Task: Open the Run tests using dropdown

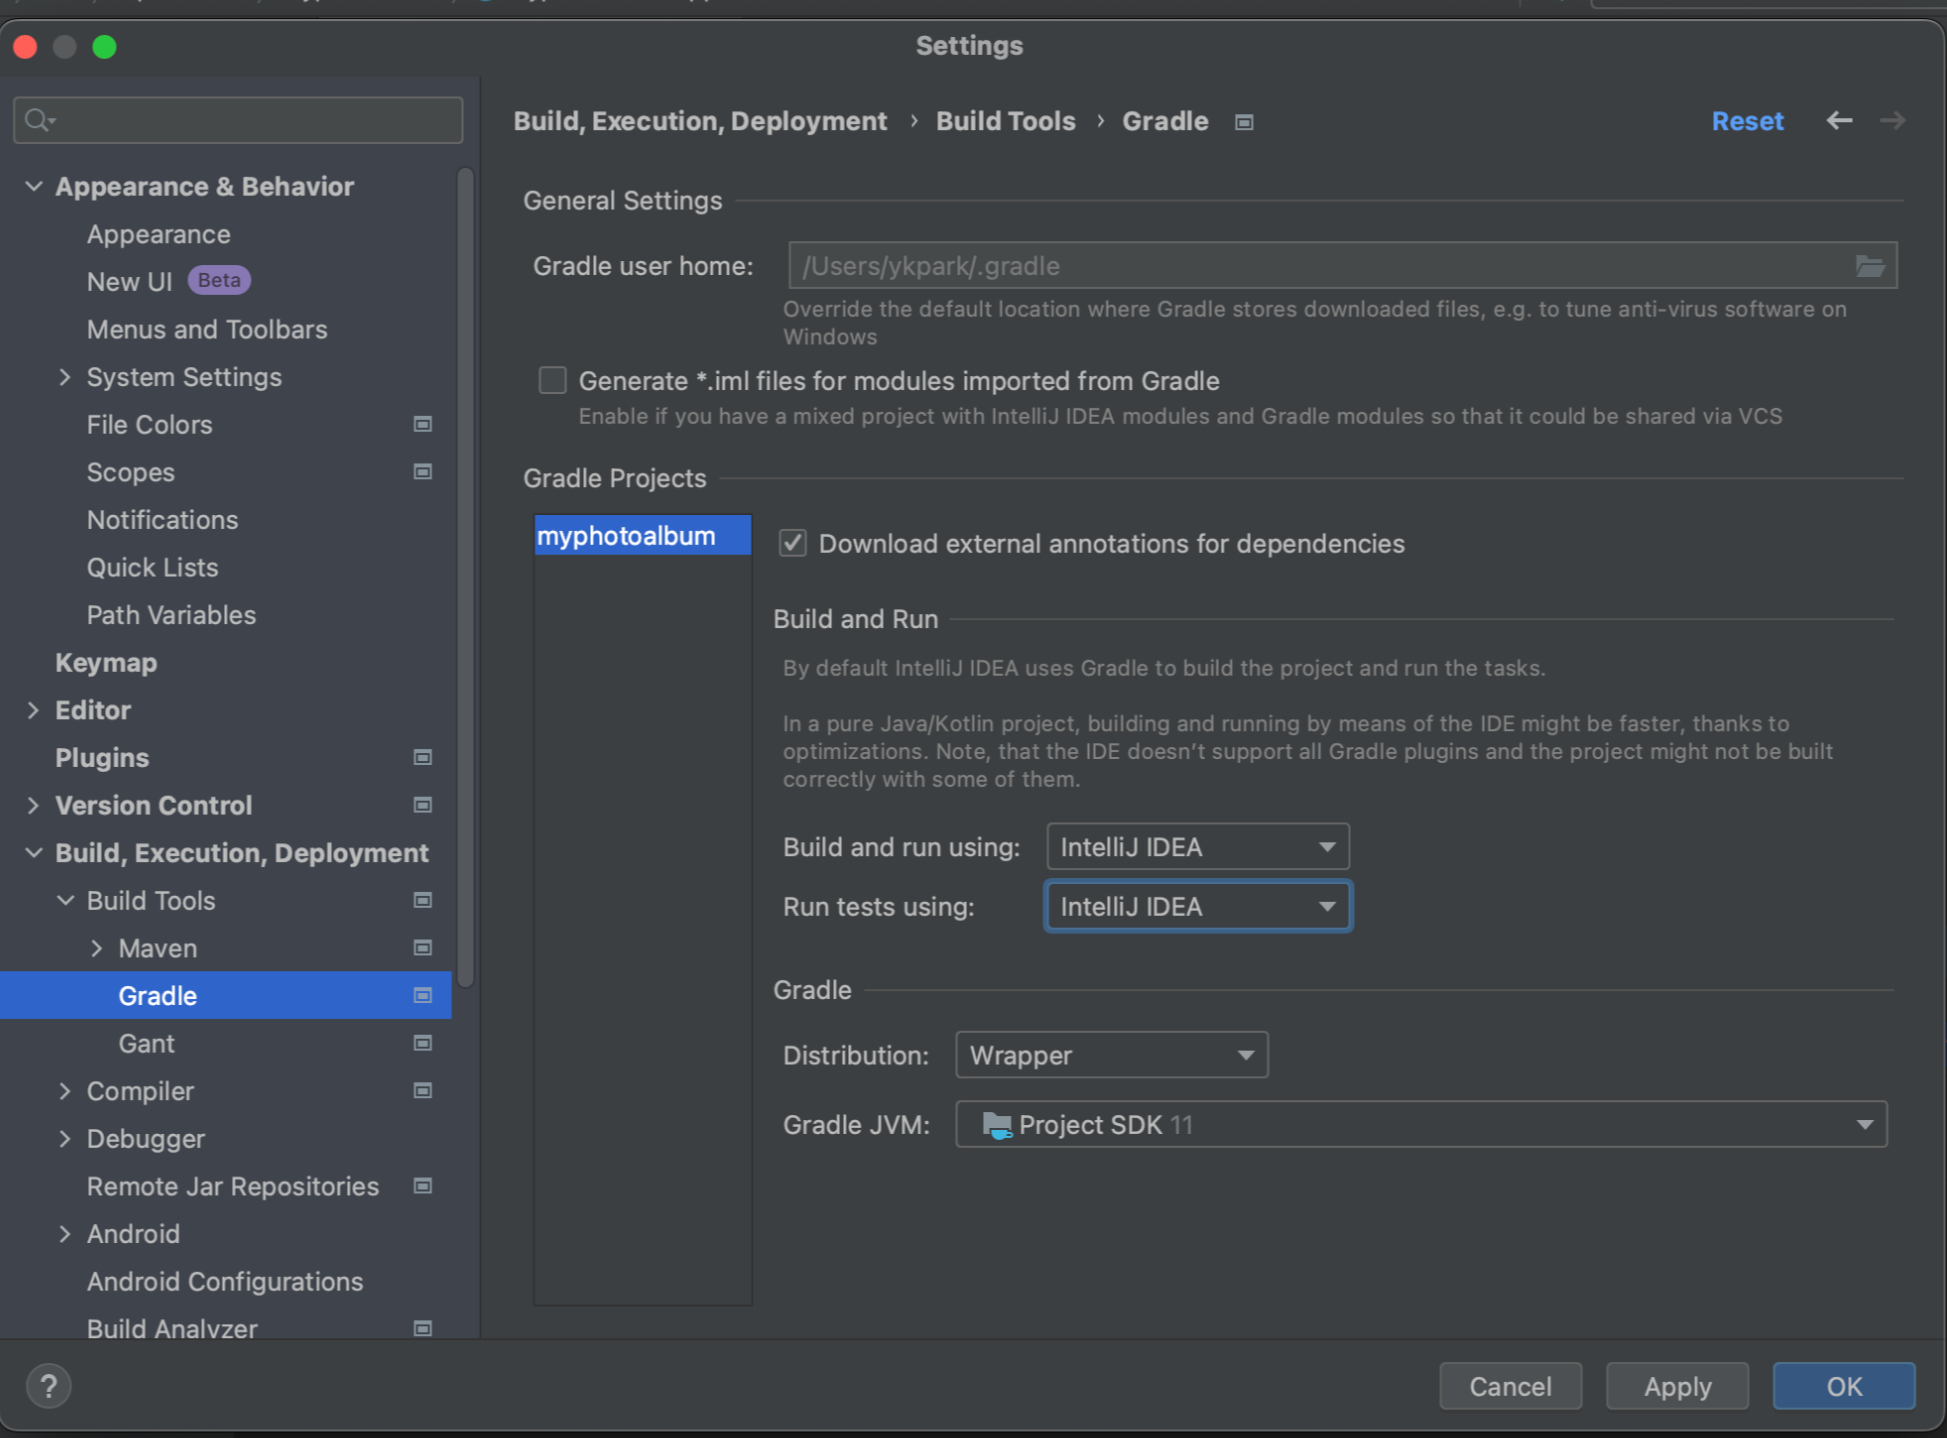Action: [1197, 907]
